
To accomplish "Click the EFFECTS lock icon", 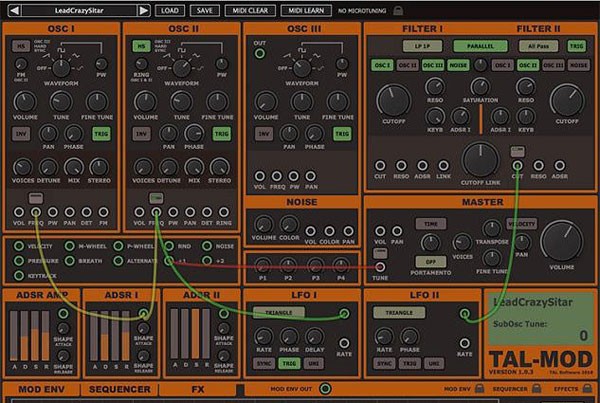I will (x=587, y=388).
